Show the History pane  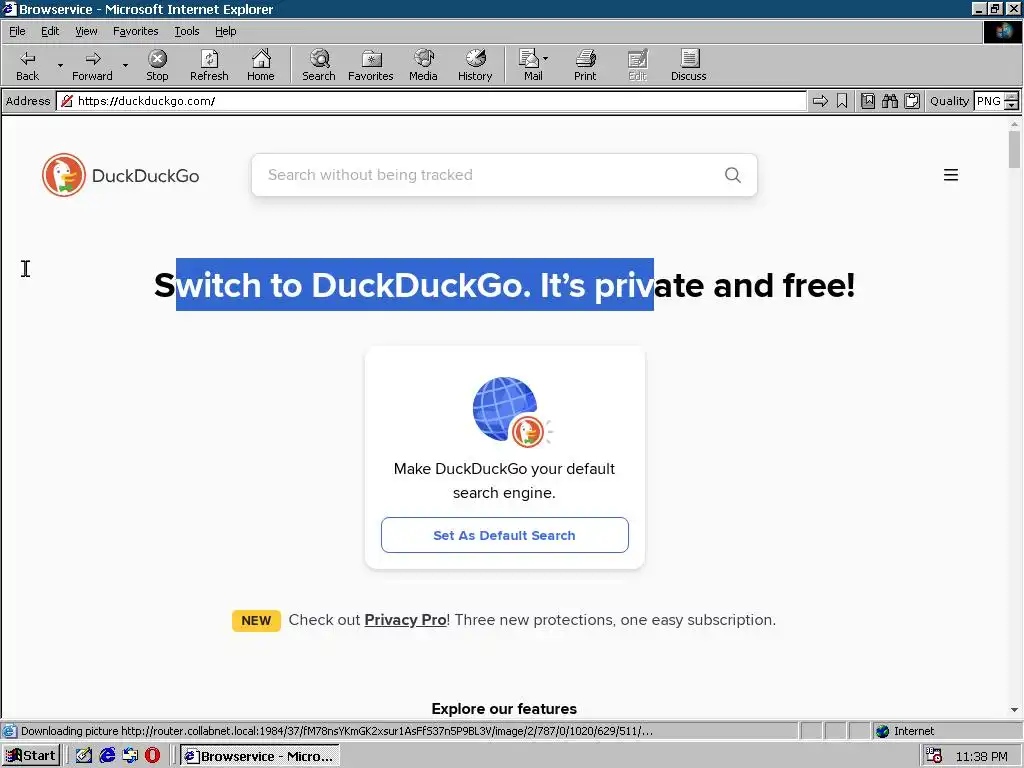click(475, 65)
